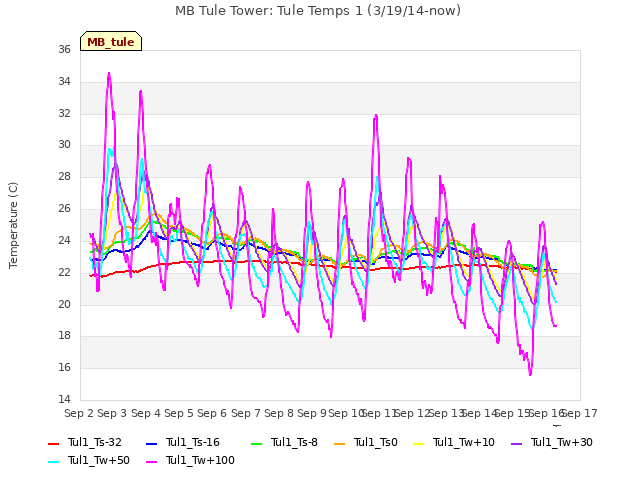Select the Tul1_Tw+50 legend label

pos(99,460)
